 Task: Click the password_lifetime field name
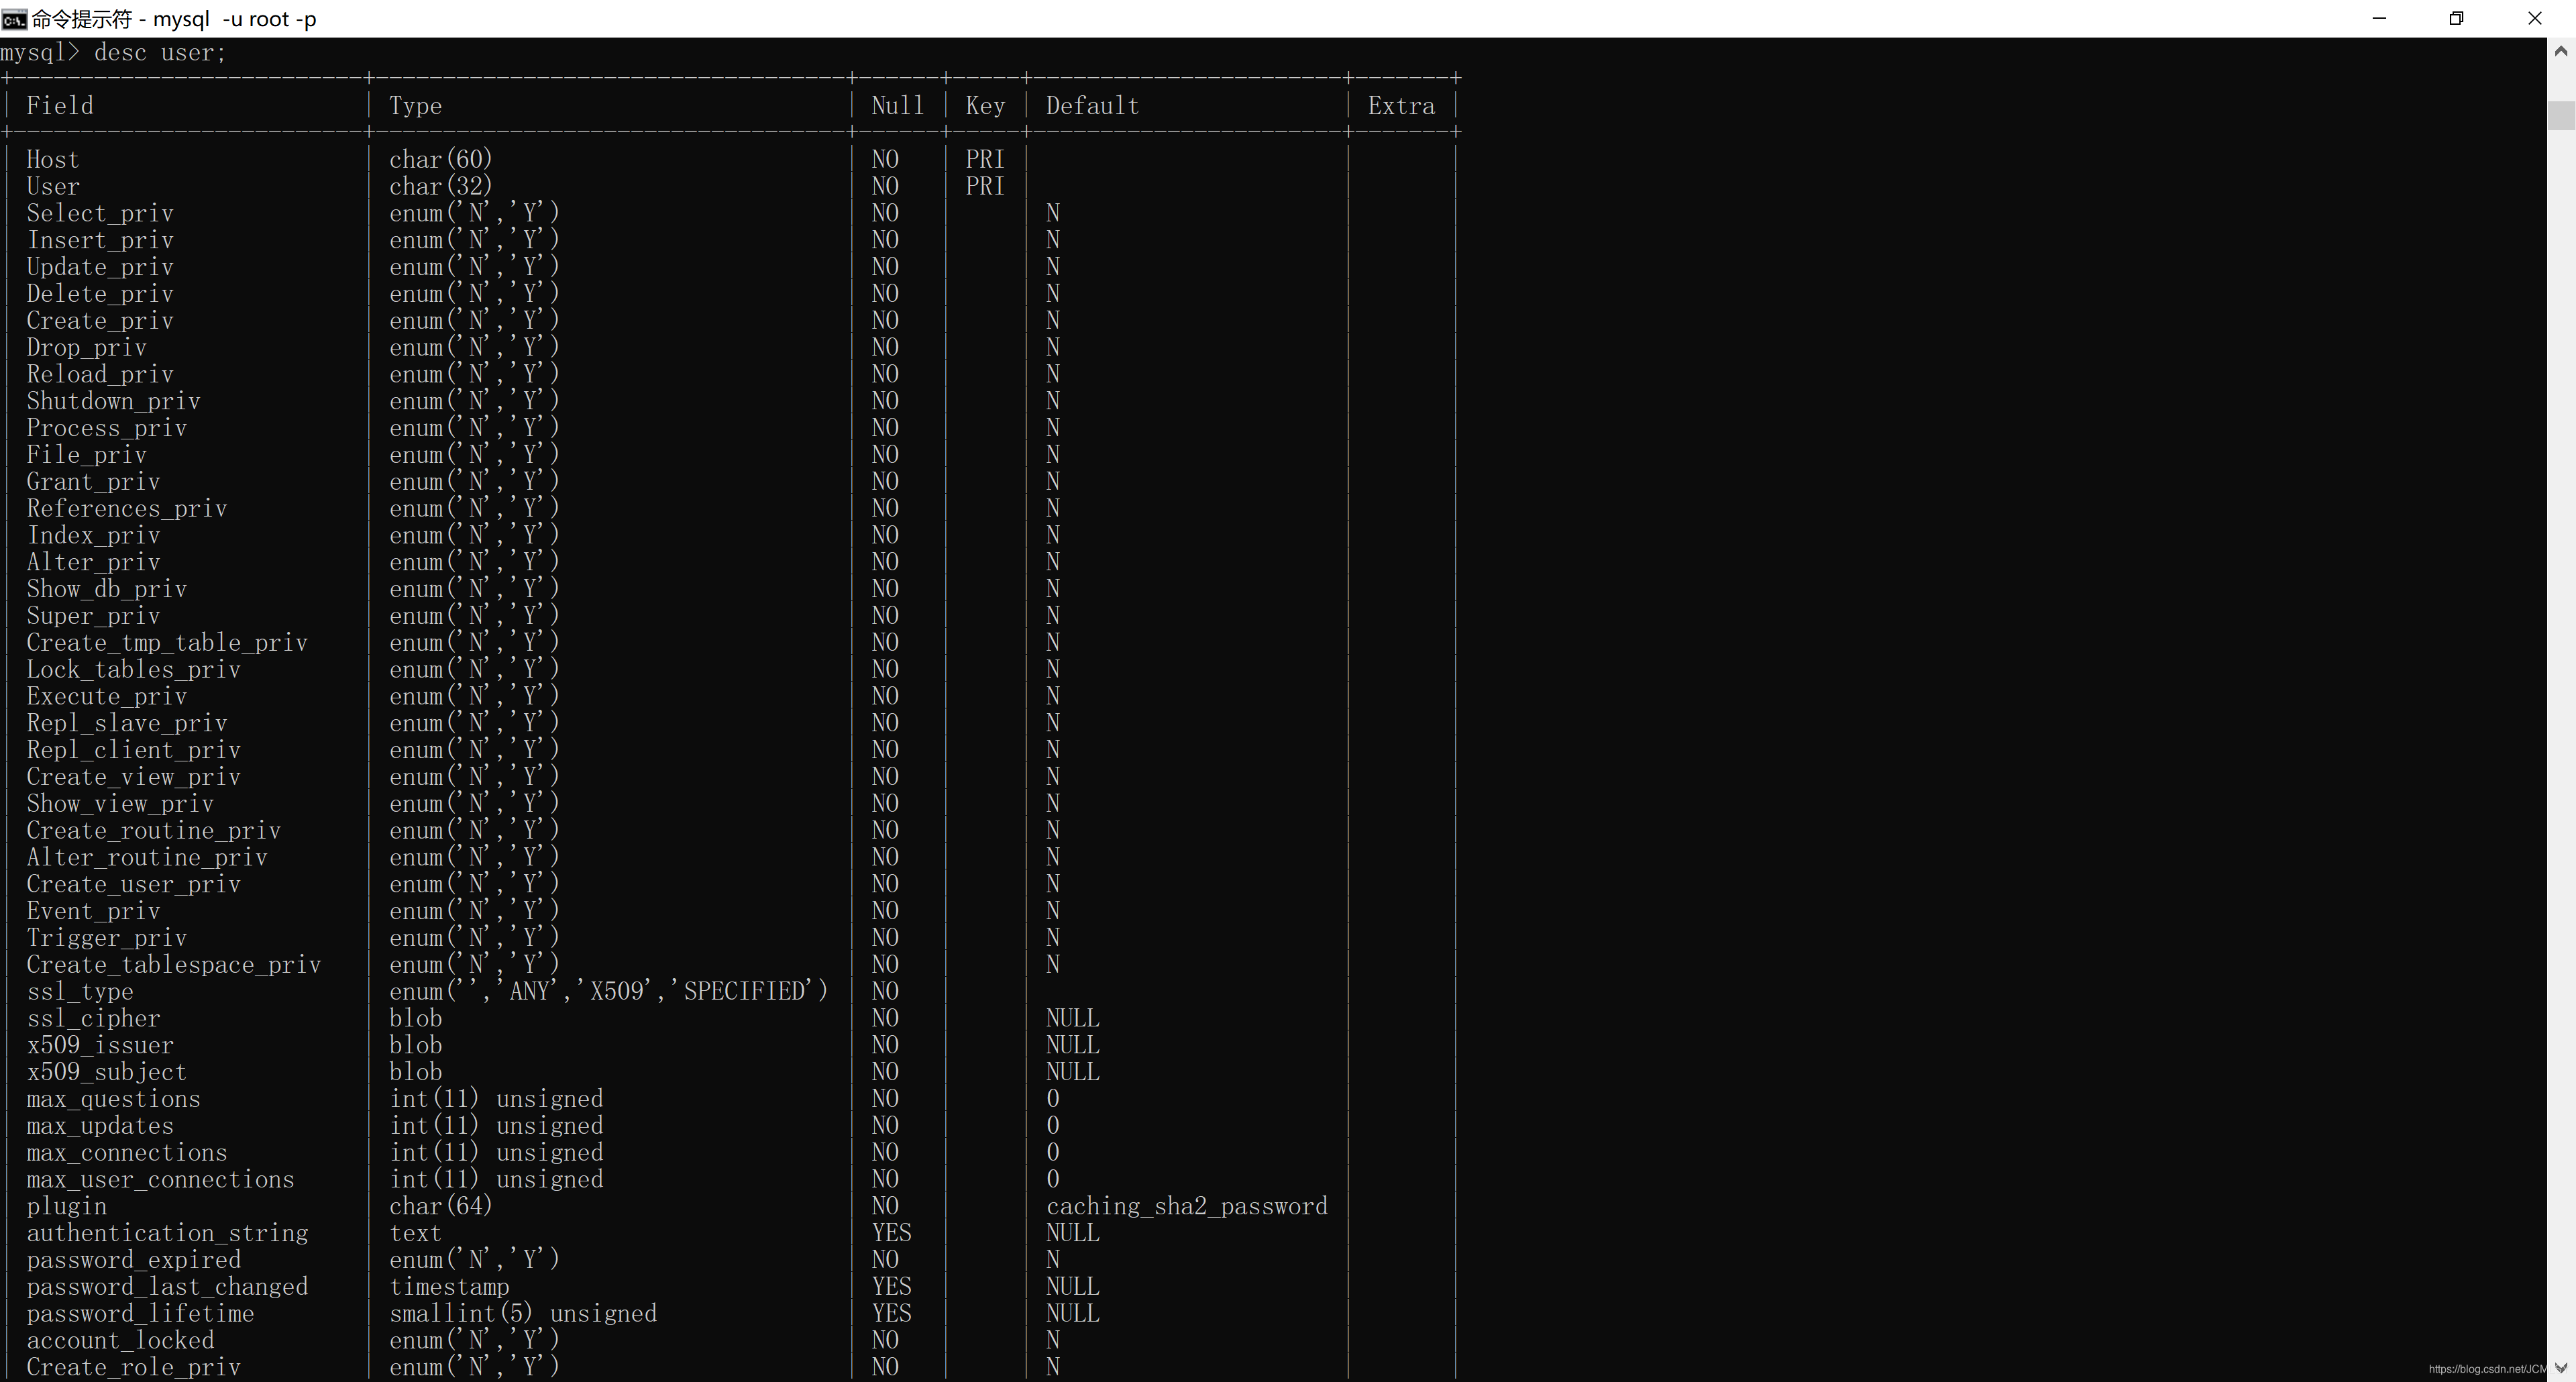tap(140, 1314)
